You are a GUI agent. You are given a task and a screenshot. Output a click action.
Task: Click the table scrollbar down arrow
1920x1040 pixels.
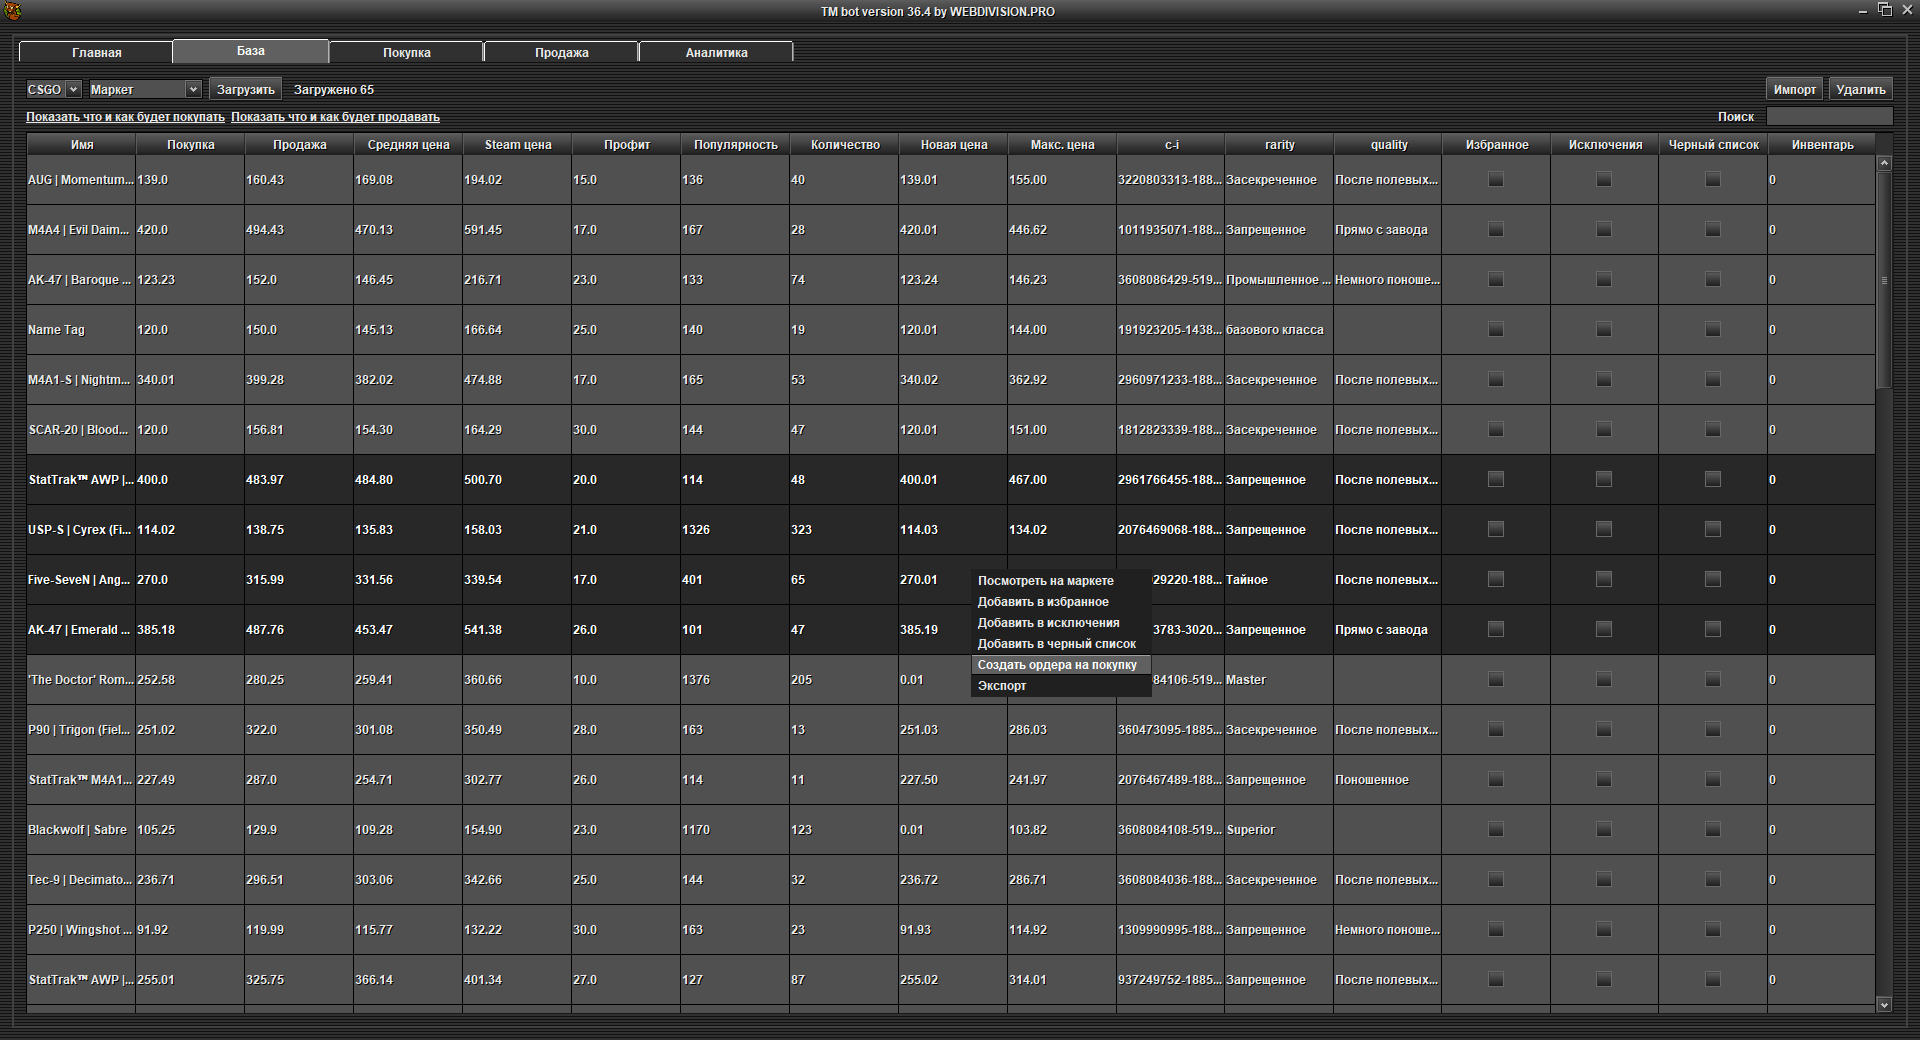(1884, 1004)
